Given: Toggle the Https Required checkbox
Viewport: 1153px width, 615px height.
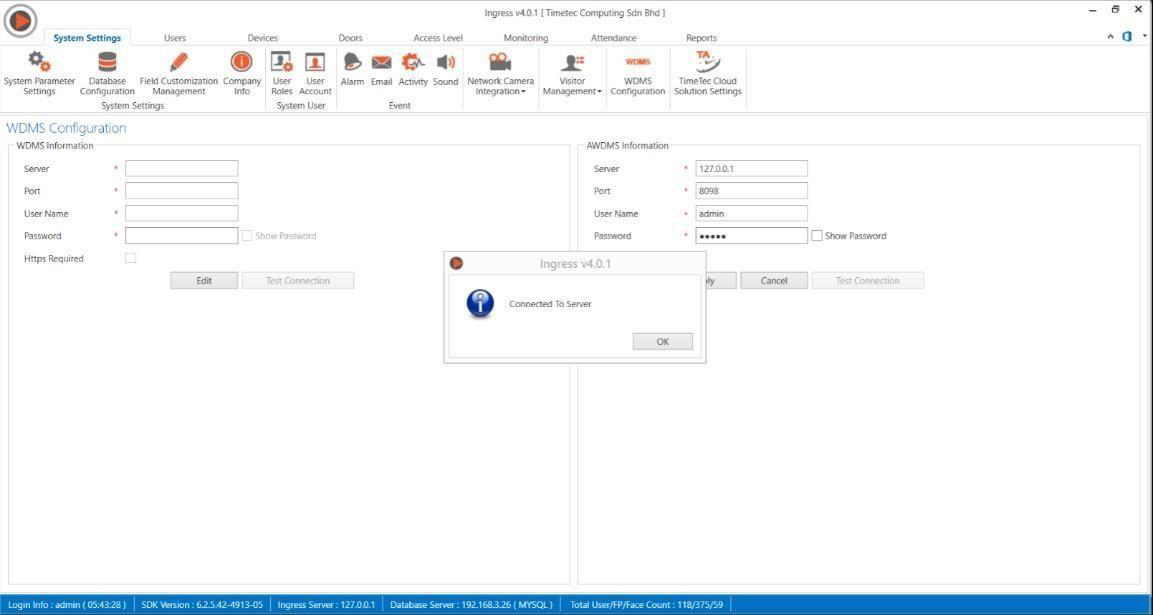Looking at the screenshot, I should point(130,258).
